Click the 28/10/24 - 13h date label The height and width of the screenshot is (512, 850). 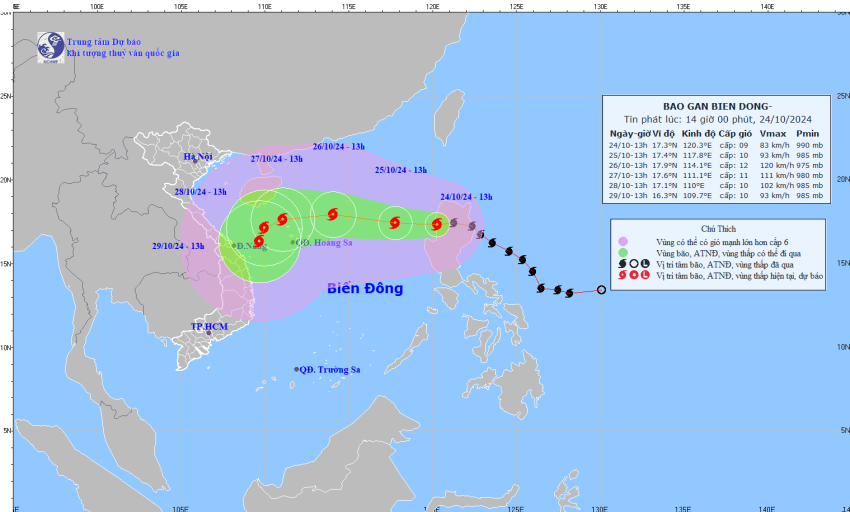pyautogui.click(x=201, y=192)
